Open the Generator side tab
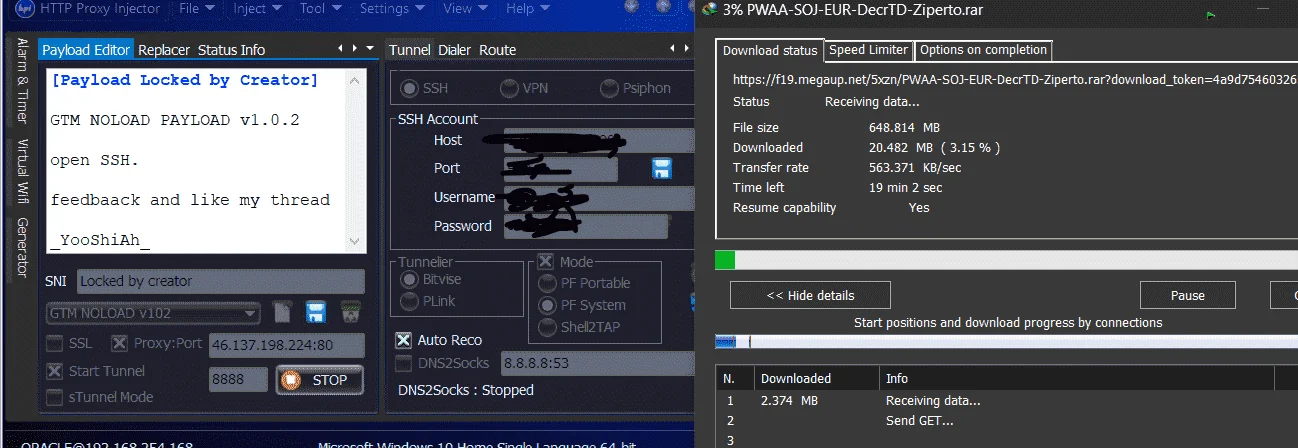 pos(22,247)
